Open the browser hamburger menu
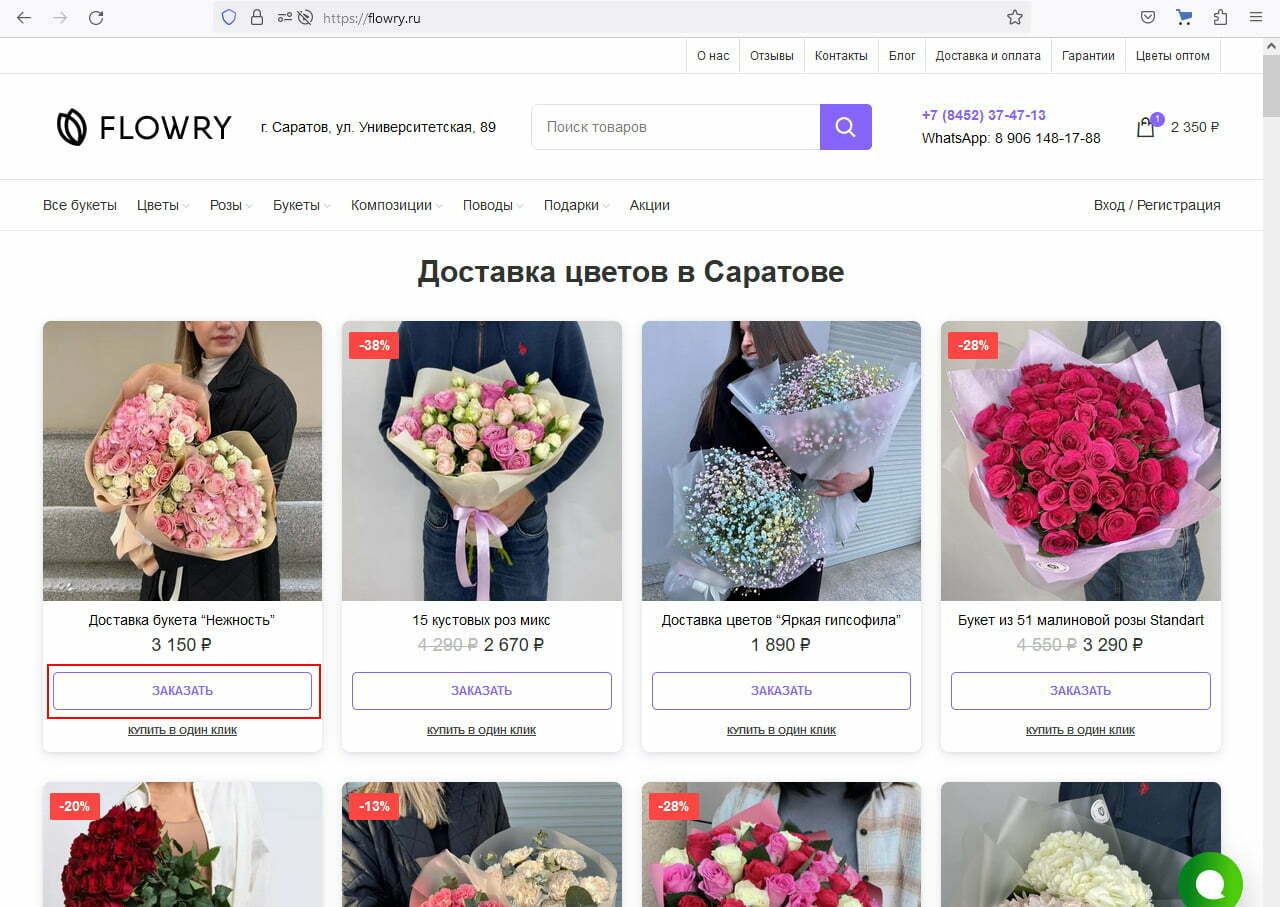This screenshot has height=907, width=1280. [x=1256, y=18]
